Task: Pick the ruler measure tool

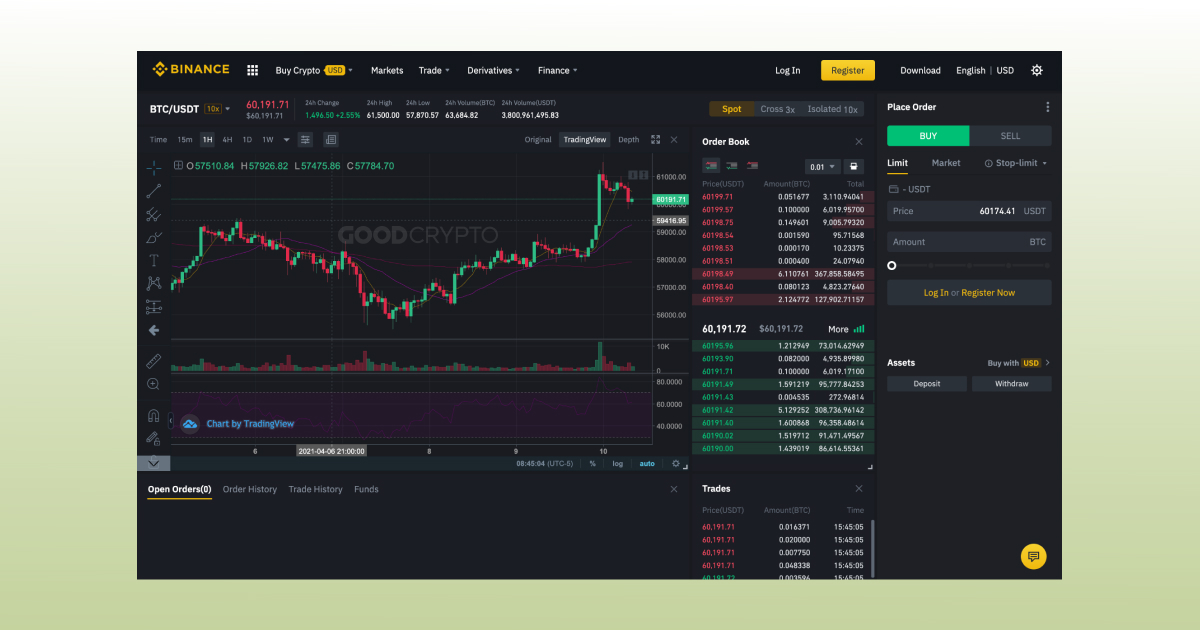Action: coord(153,360)
